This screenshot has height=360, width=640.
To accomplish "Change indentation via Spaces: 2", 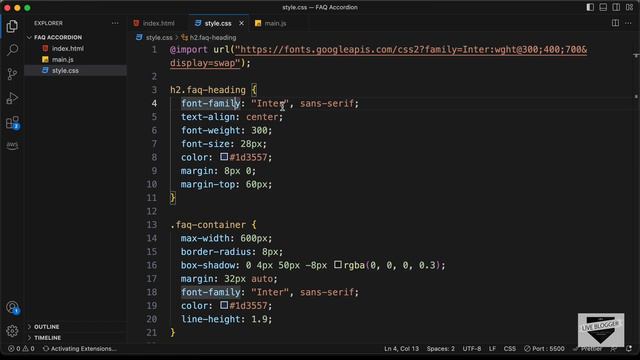I will click(x=440, y=349).
